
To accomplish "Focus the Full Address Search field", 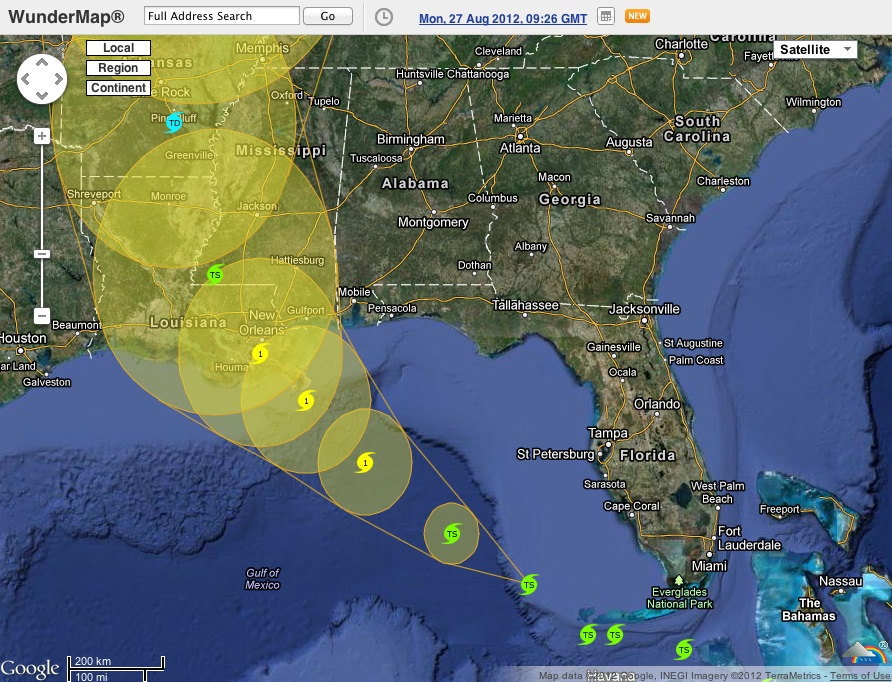I will tap(221, 16).
